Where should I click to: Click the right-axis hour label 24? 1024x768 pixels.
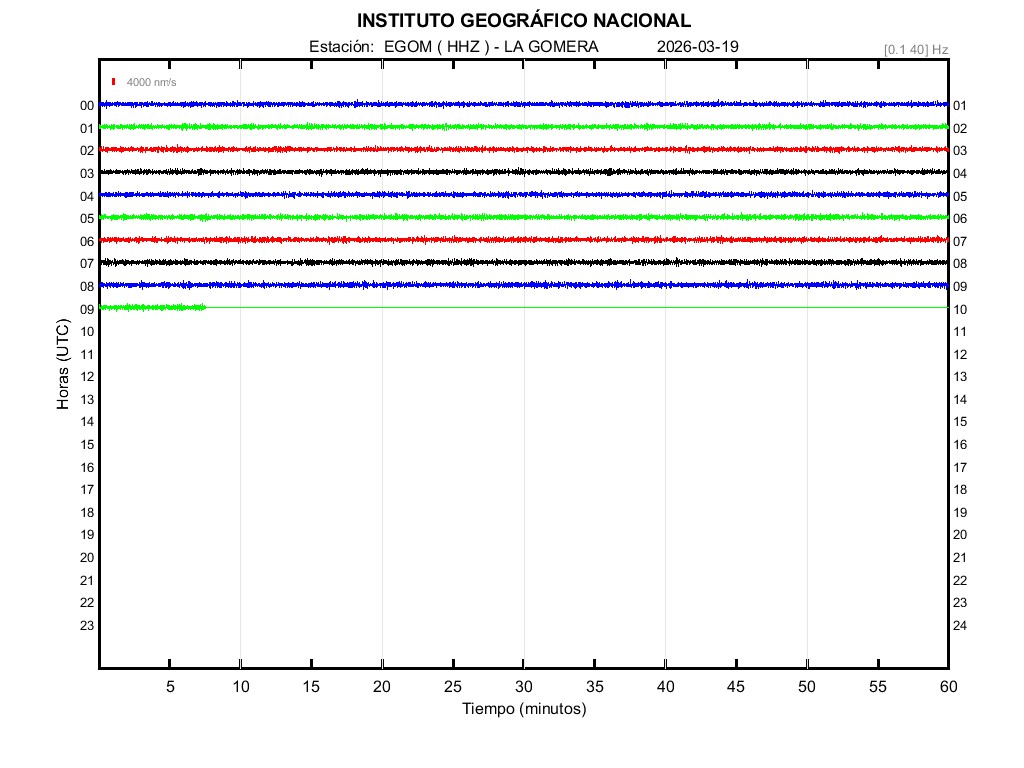[x=960, y=626]
